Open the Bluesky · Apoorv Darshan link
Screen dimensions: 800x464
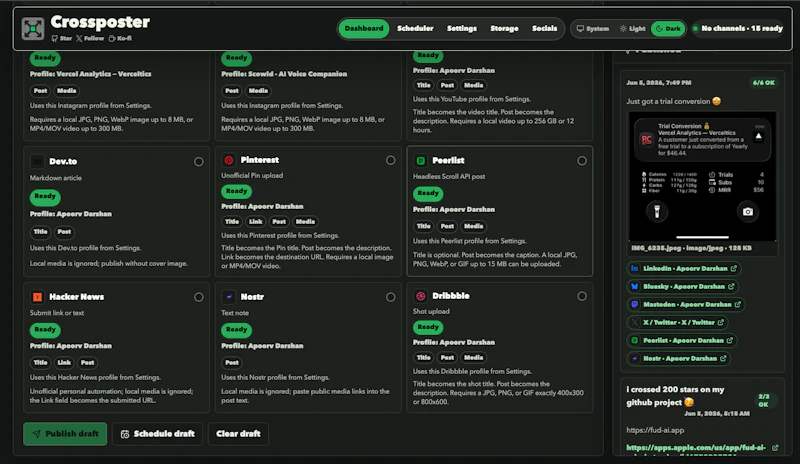[x=683, y=286]
